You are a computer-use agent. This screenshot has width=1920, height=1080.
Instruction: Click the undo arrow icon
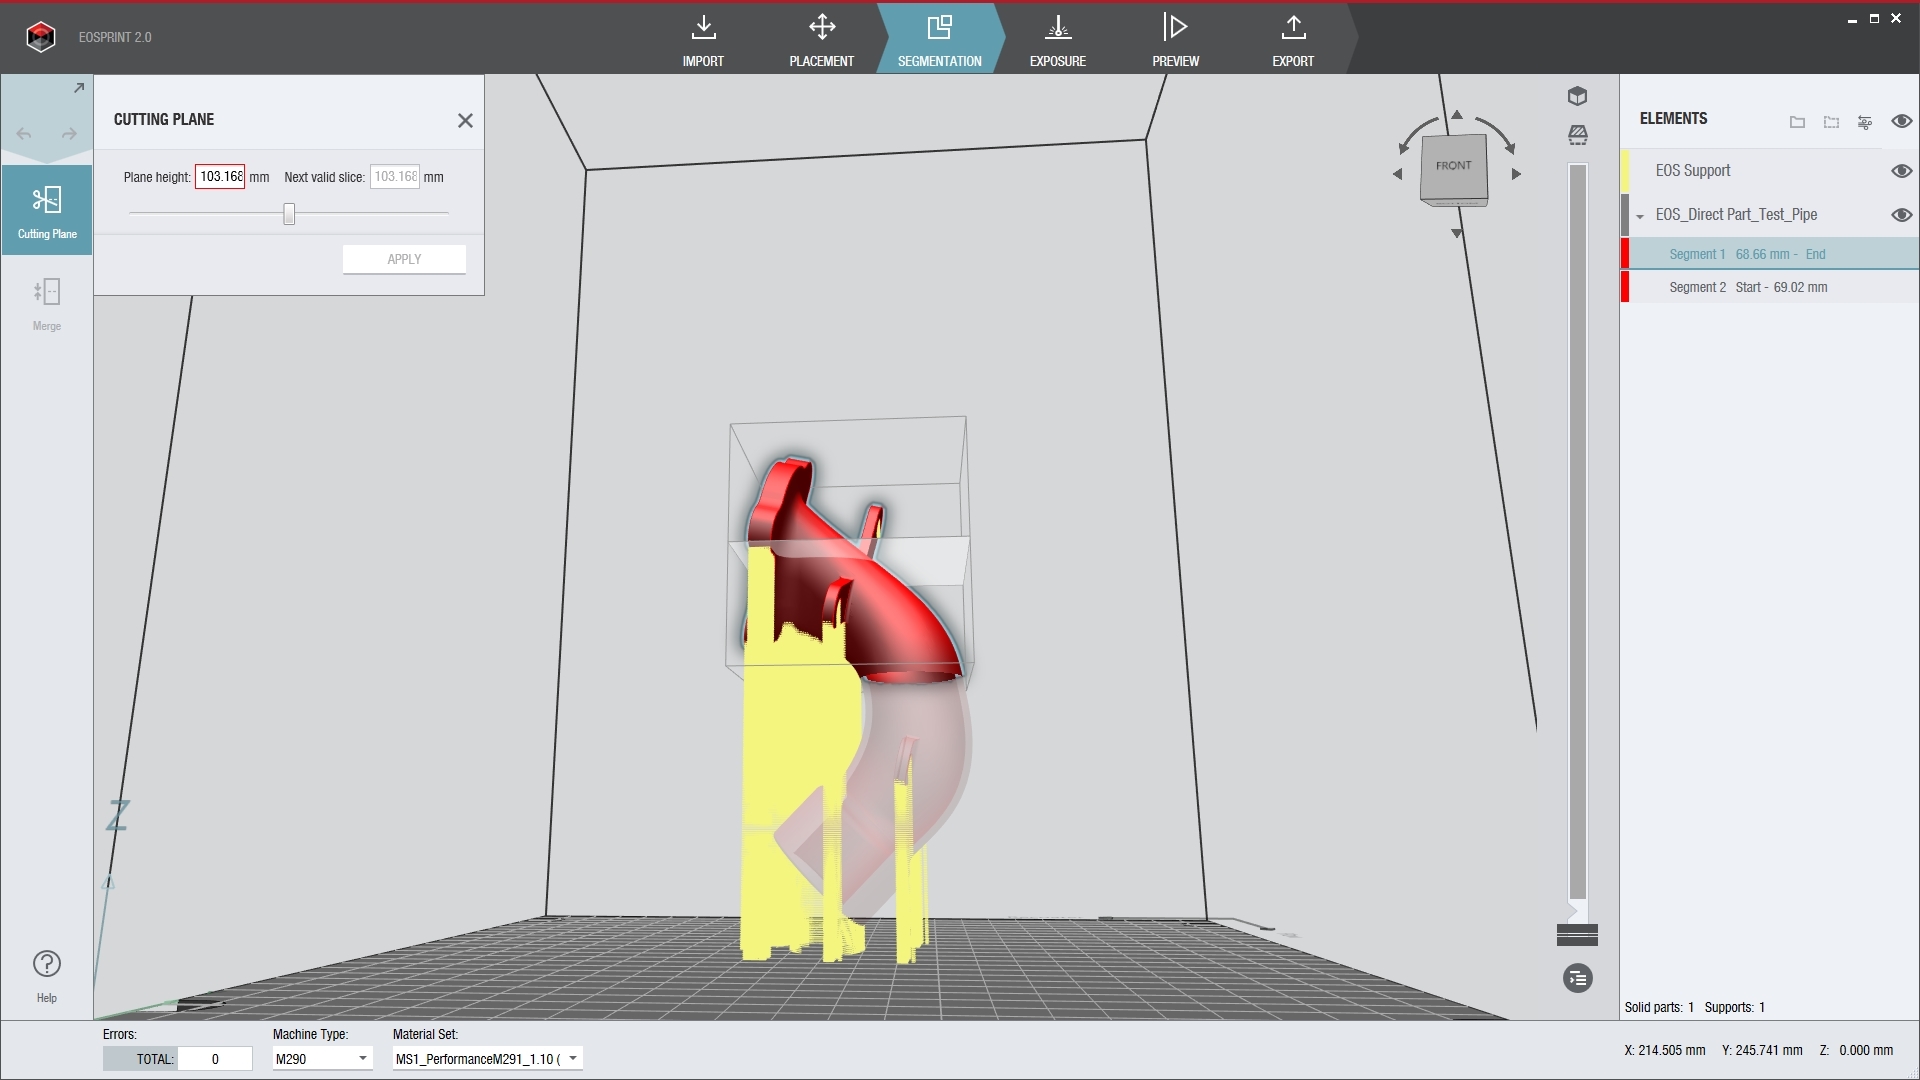coord(24,134)
